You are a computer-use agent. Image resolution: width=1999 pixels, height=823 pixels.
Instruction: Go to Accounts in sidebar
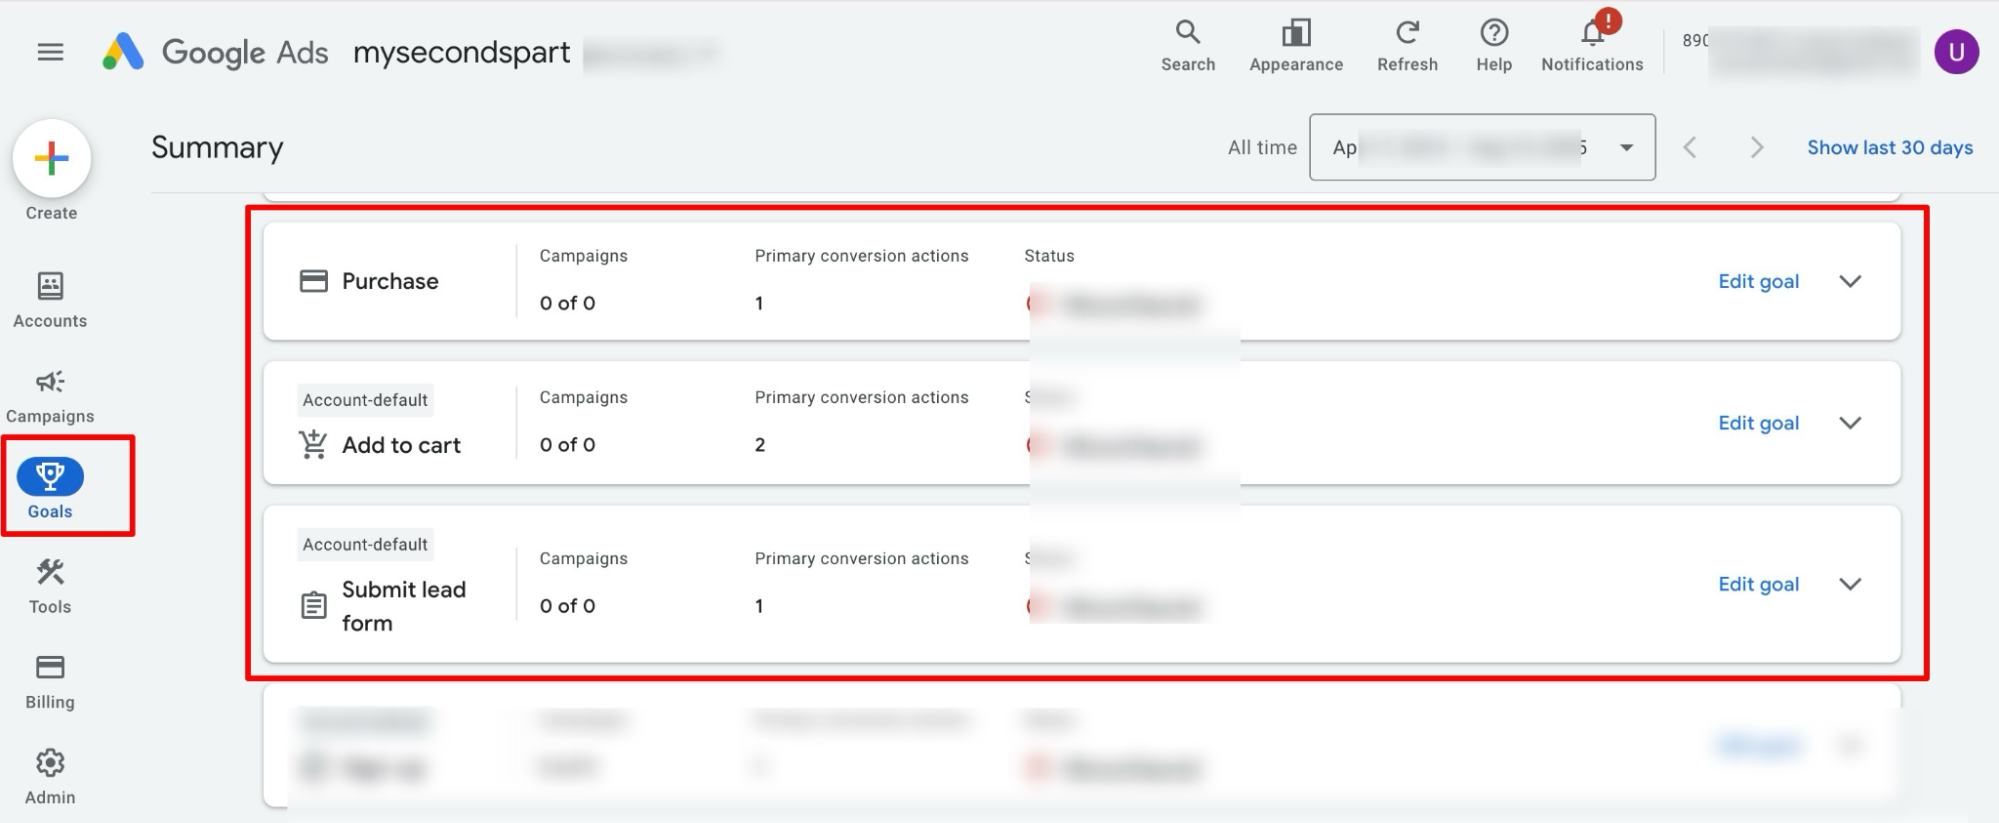tap(50, 300)
